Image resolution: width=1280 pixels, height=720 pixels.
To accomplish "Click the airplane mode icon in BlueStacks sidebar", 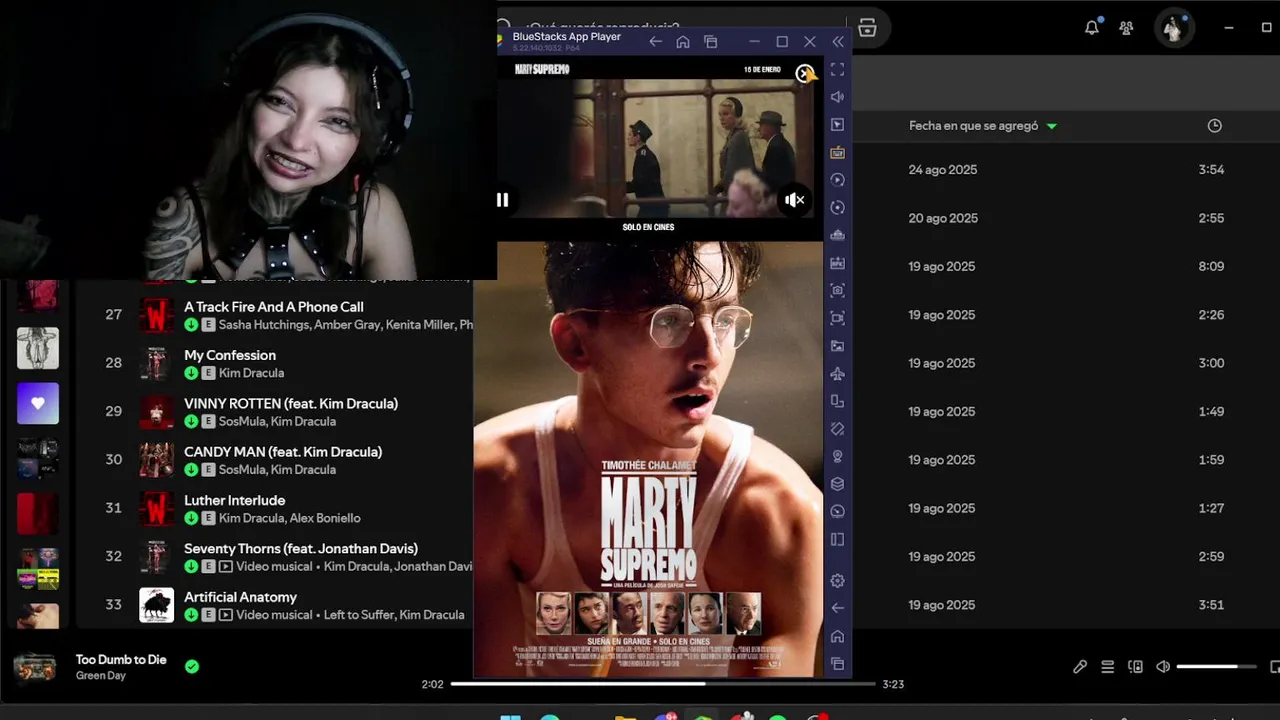I will point(838,374).
